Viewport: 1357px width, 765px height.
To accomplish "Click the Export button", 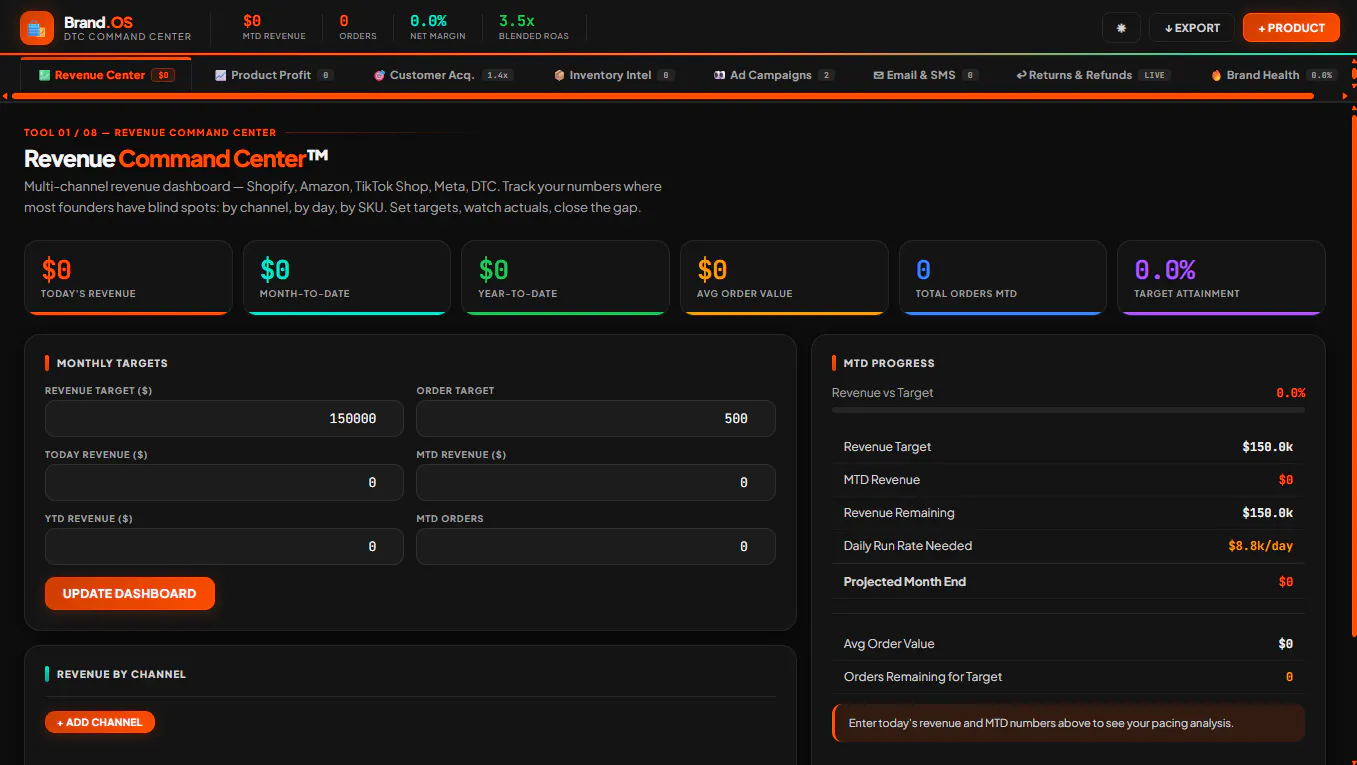I will pyautogui.click(x=1192, y=28).
